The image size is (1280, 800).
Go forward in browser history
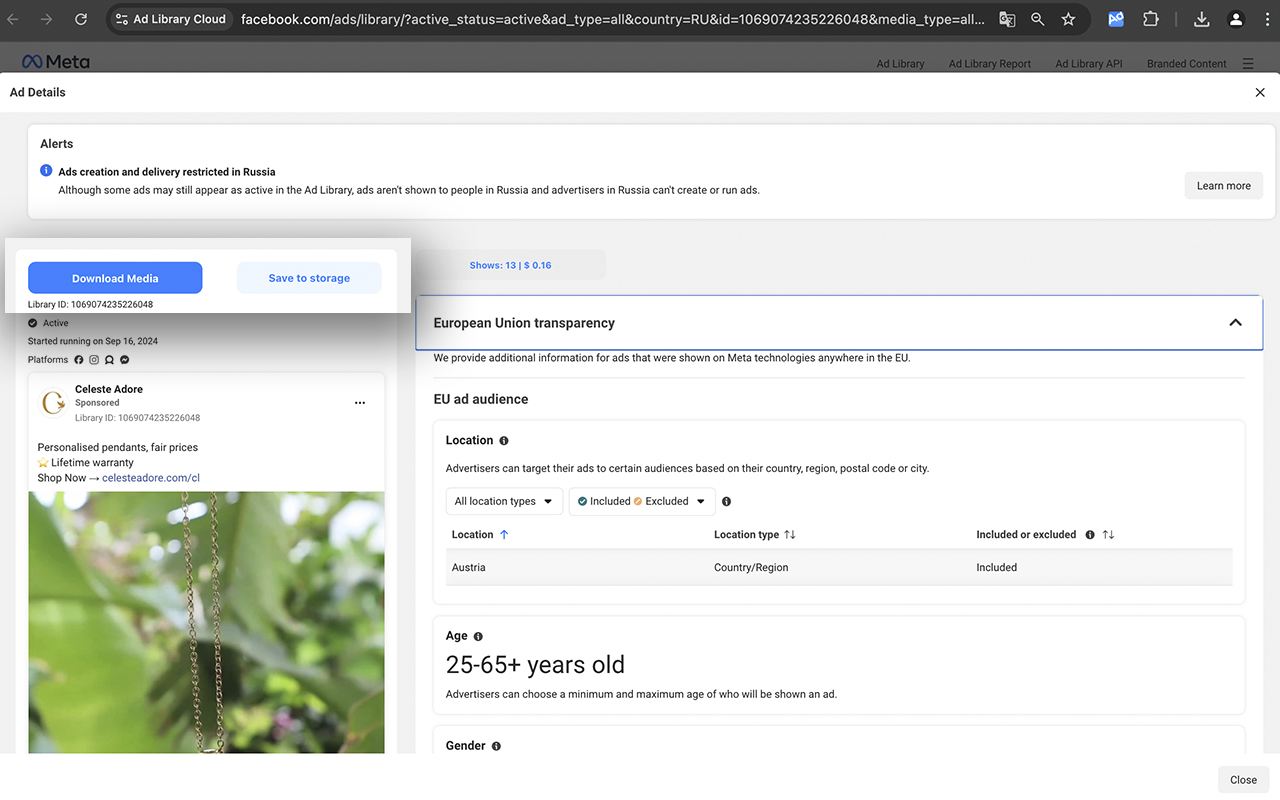(46, 19)
